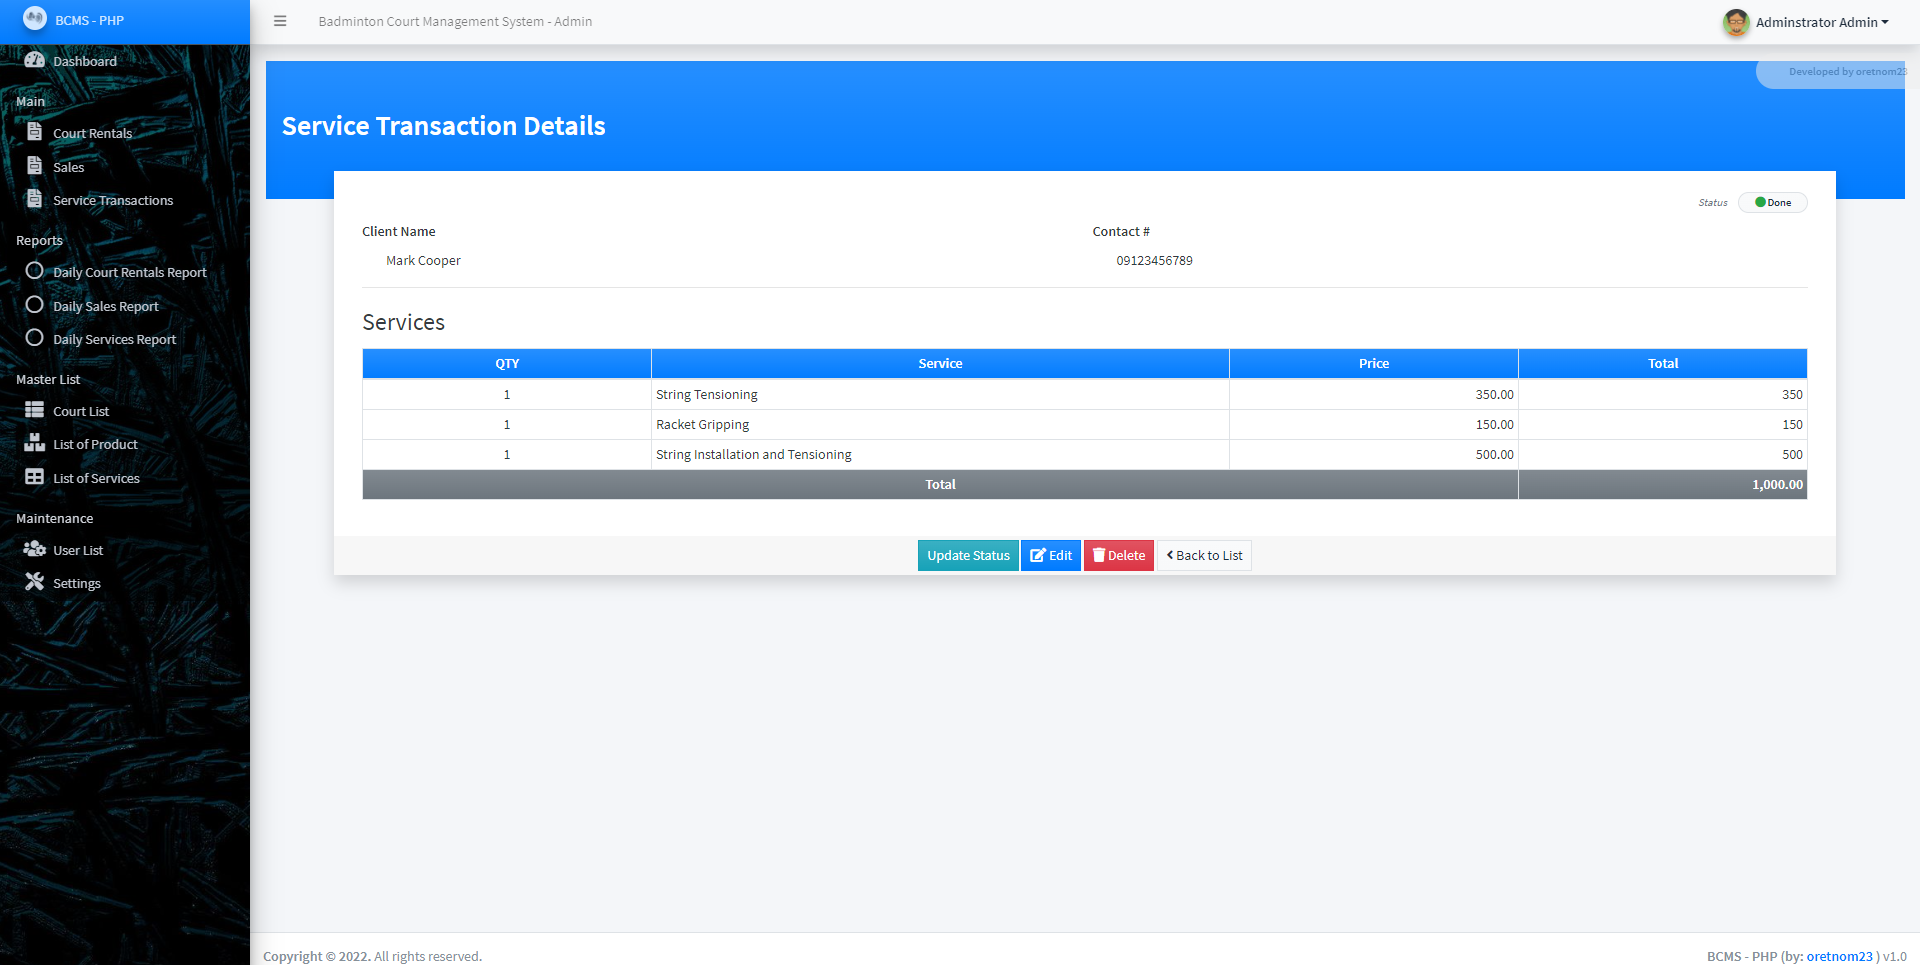Click the Dashboard gauge icon
This screenshot has height=965, width=1920.
35,60
